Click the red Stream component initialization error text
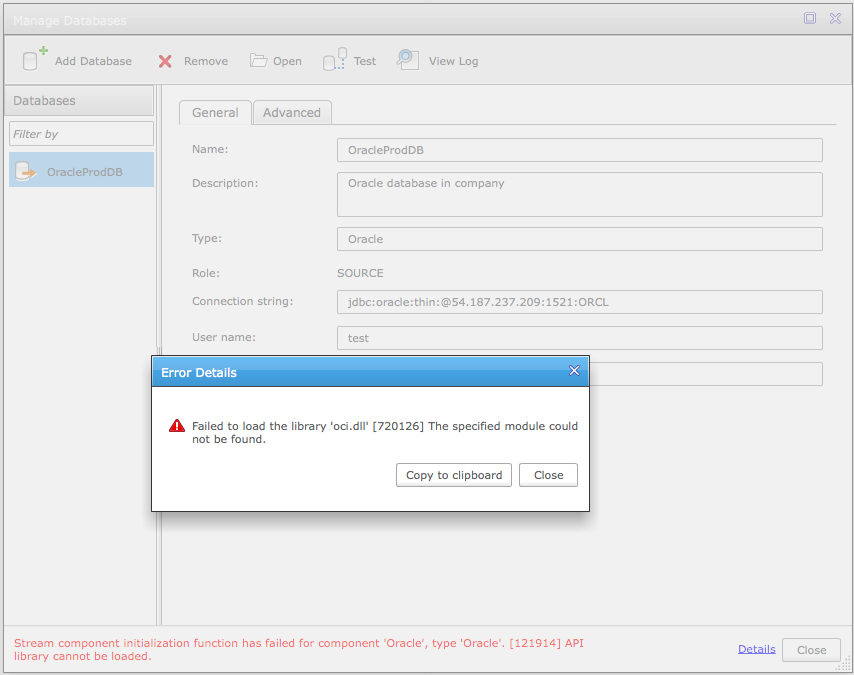Image resolution: width=854 pixels, height=675 pixels. [298, 649]
